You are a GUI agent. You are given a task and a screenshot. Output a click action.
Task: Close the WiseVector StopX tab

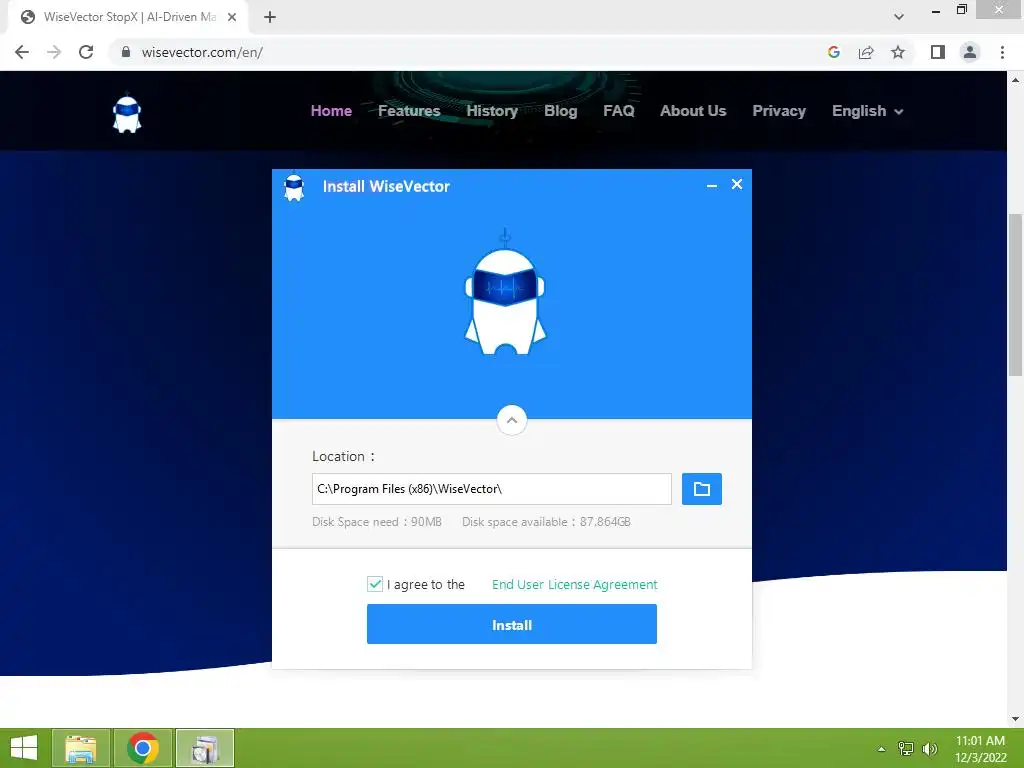pyautogui.click(x=232, y=17)
